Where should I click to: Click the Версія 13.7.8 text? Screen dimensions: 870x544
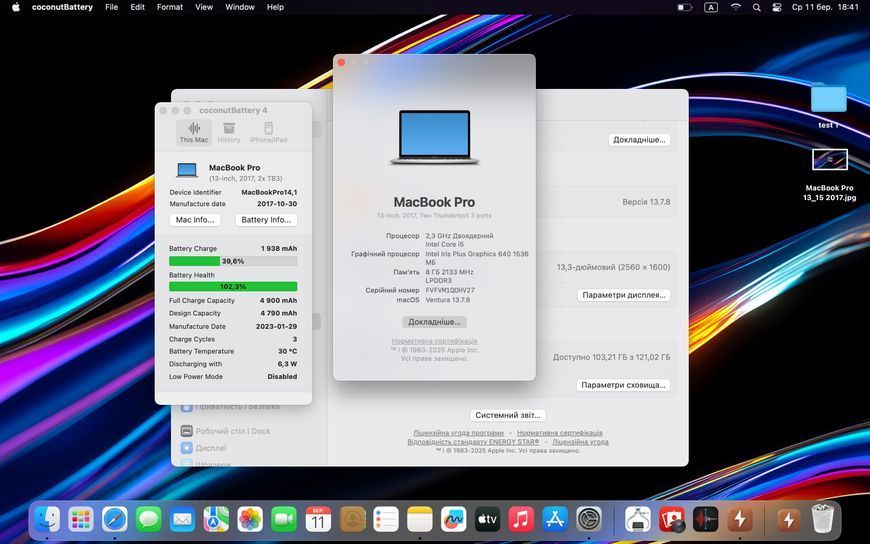point(646,202)
